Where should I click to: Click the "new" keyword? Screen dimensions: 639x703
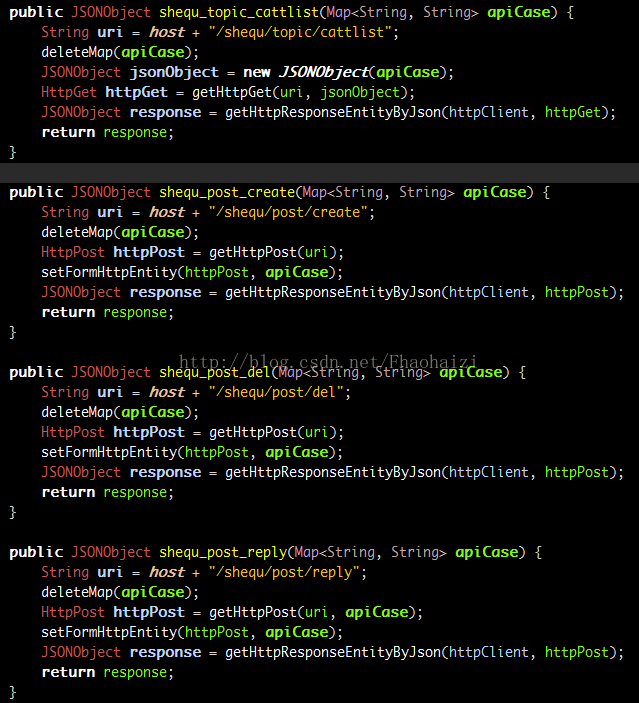coord(256,72)
